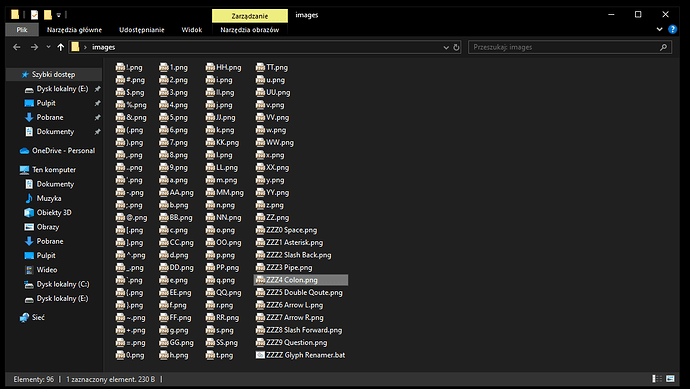This screenshot has width=690, height=389.
Task: Expand the address bar history dropdown
Action: (x=446, y=47)
